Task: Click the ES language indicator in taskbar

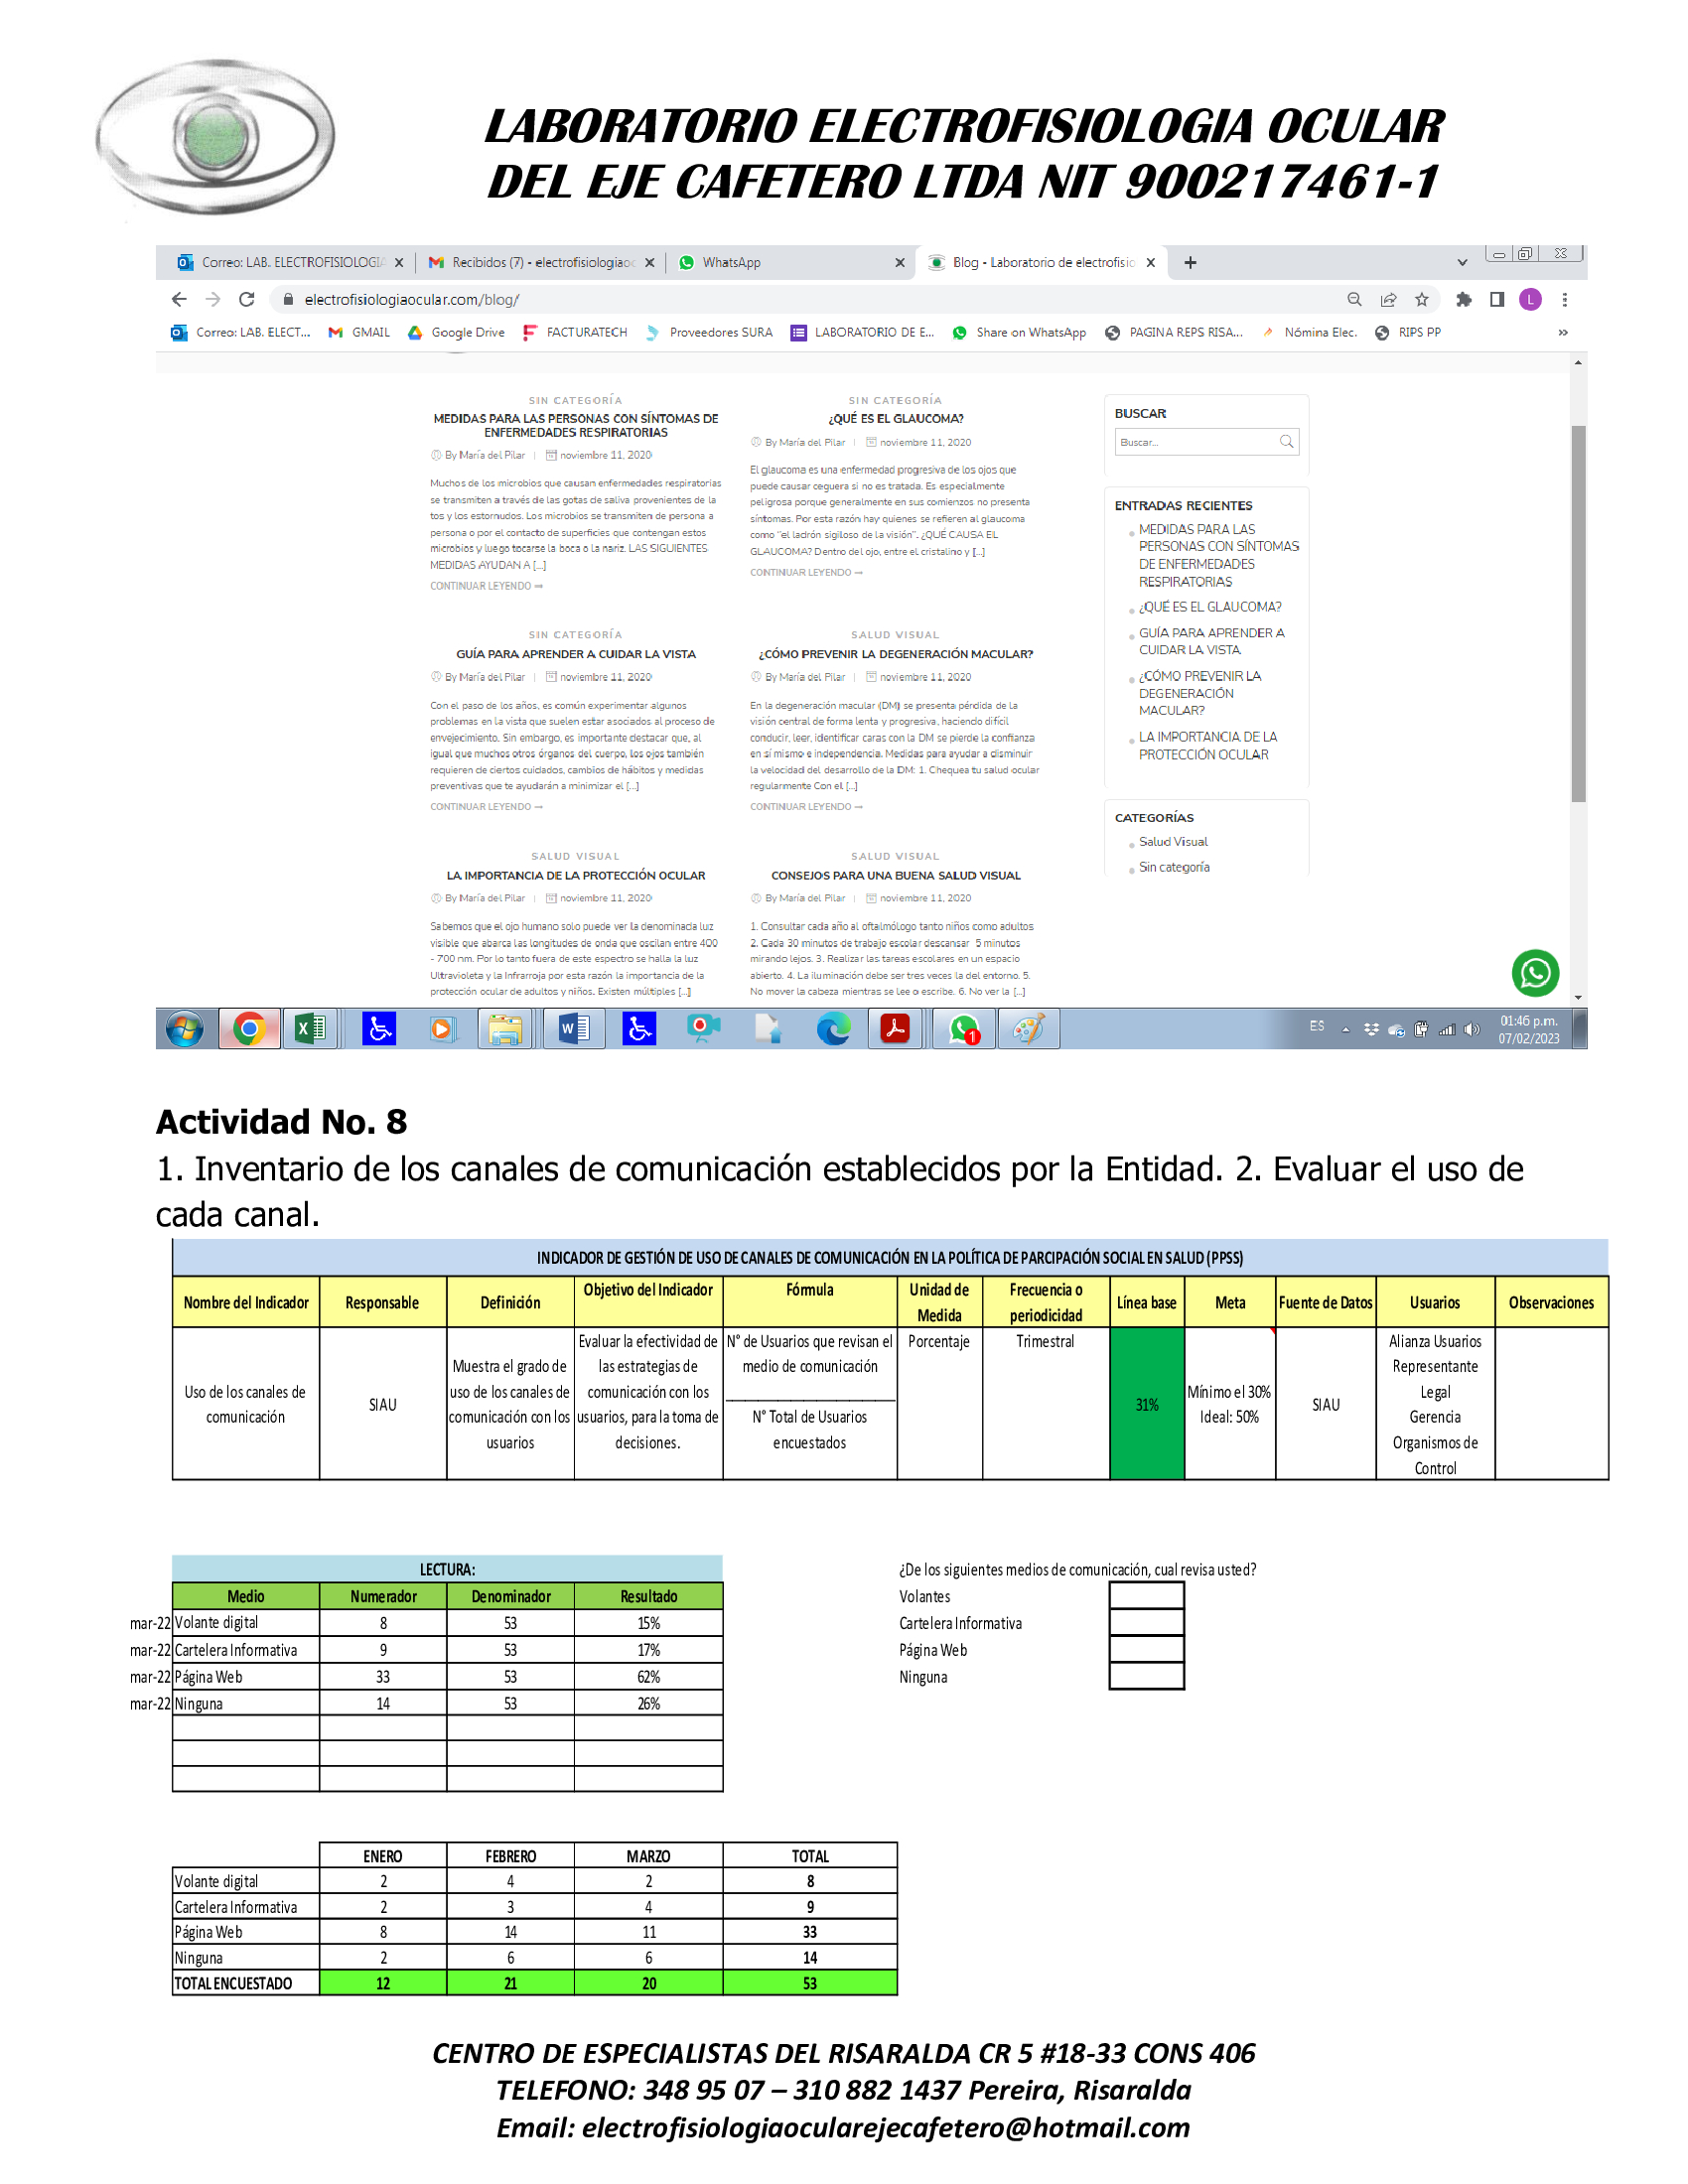Action: coord(1317,1026)
